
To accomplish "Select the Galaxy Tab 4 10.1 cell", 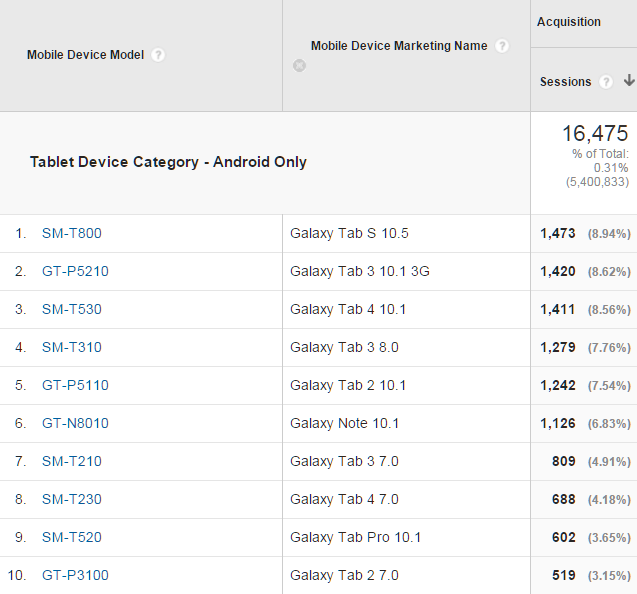I will click(x=406, y=310).
